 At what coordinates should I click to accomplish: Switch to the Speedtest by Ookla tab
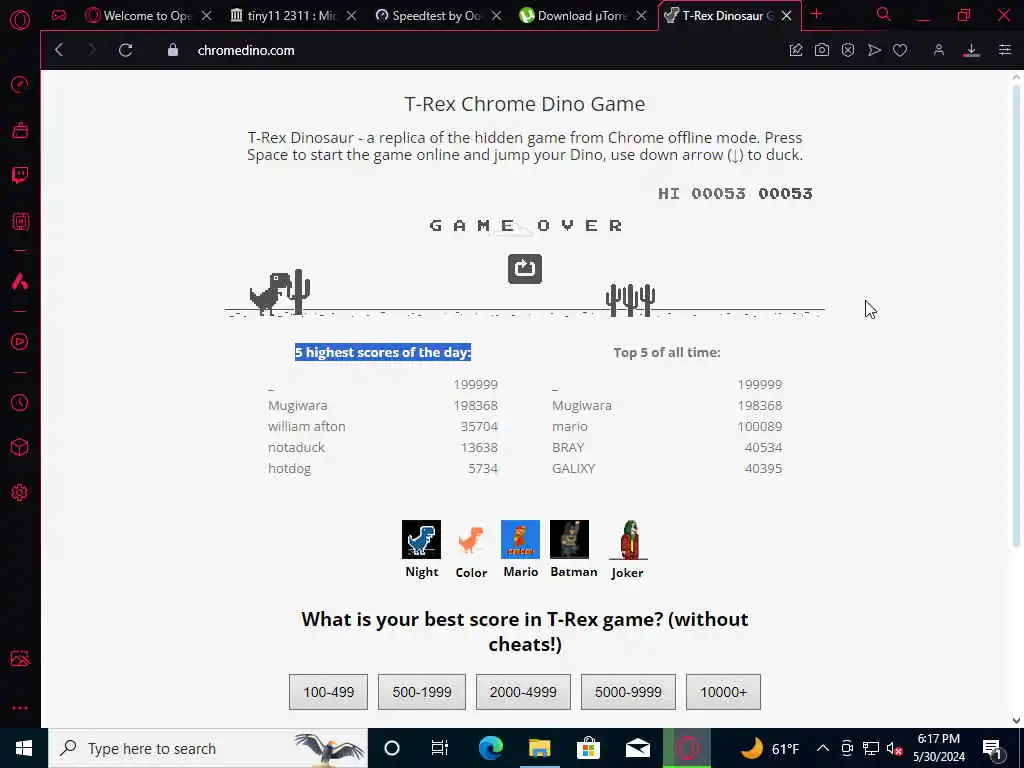(429, 16)
